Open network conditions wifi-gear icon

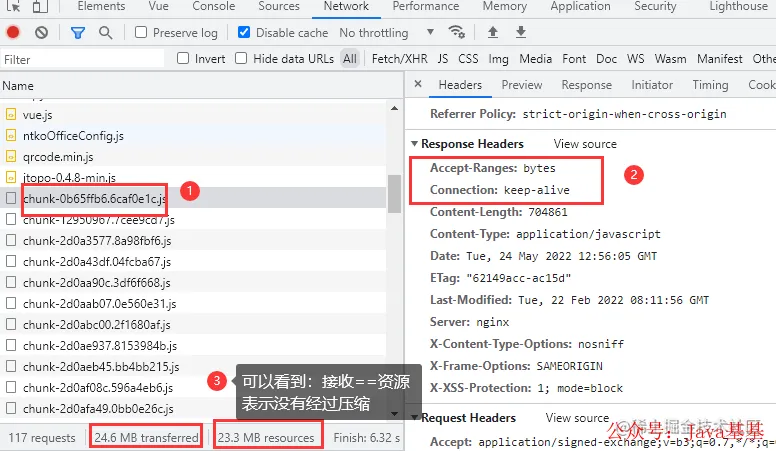456,32
